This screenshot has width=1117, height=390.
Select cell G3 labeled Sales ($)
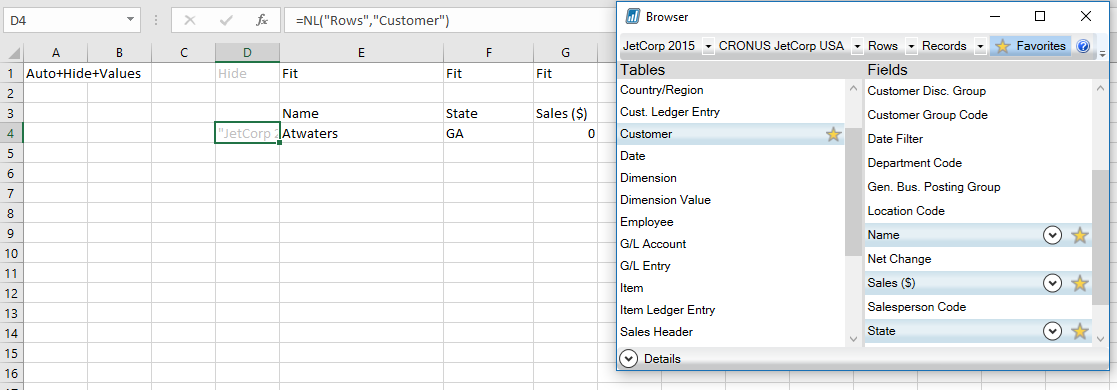point(566,113)
